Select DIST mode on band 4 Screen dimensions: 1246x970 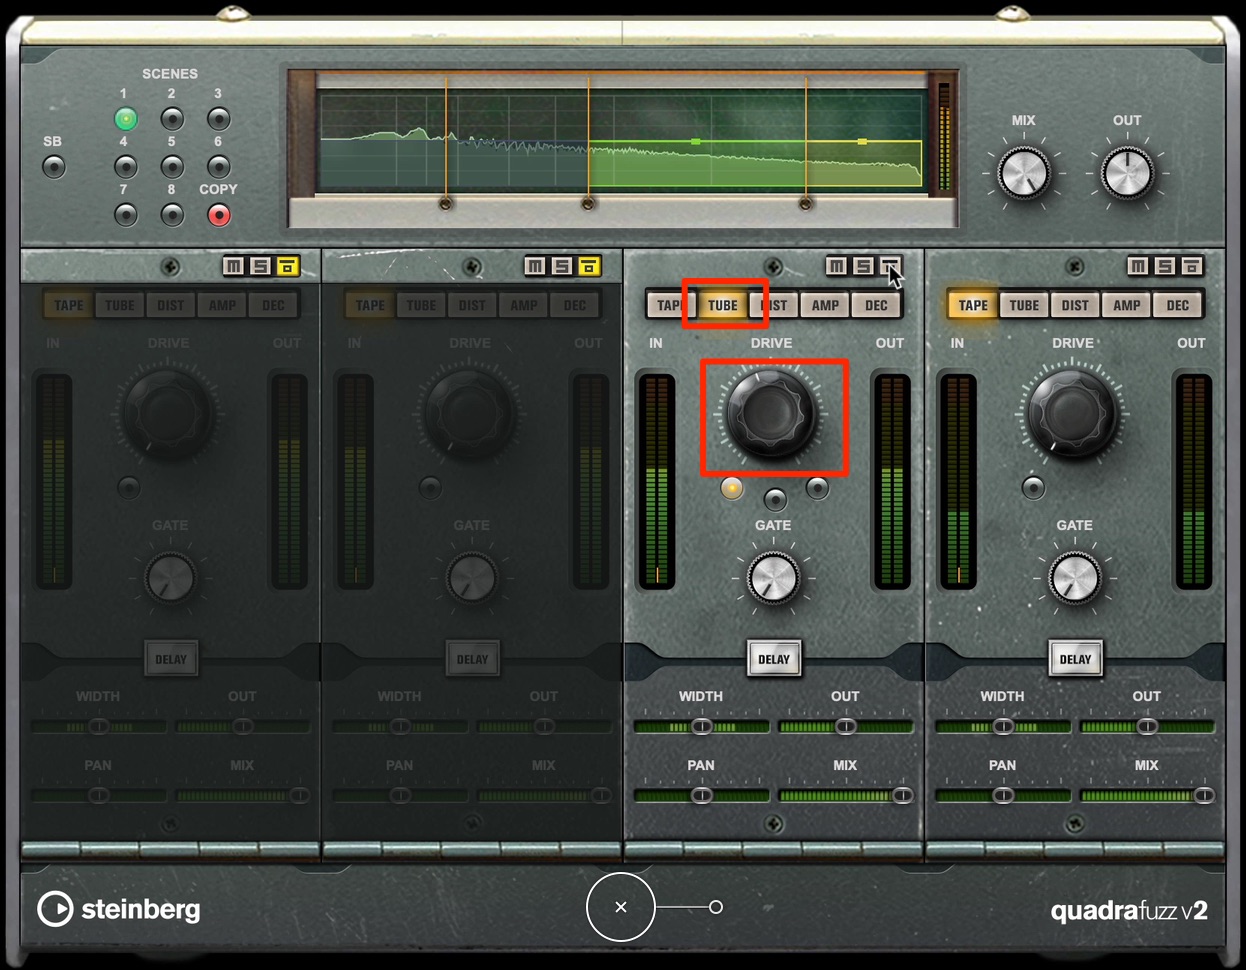coord(1075,305)
